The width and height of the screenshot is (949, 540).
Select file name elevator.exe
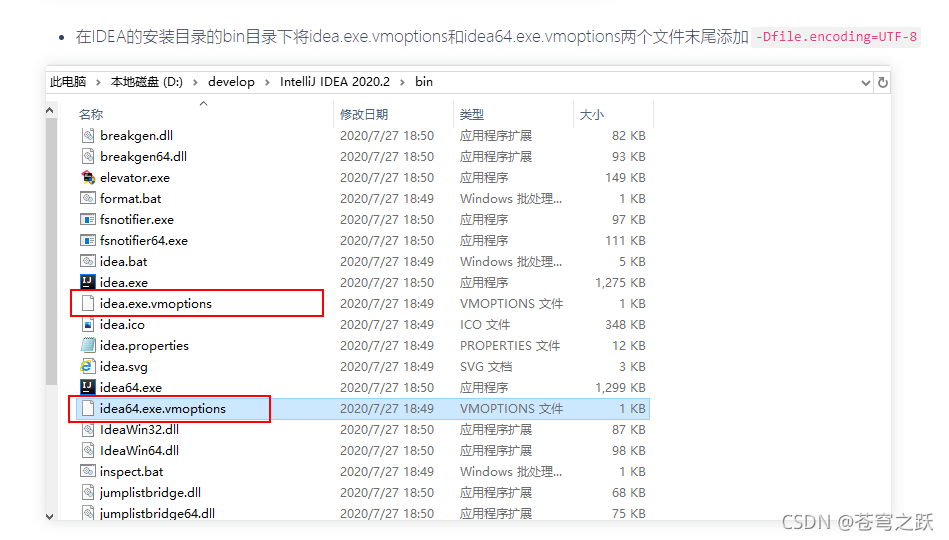[x=134, y=177]
